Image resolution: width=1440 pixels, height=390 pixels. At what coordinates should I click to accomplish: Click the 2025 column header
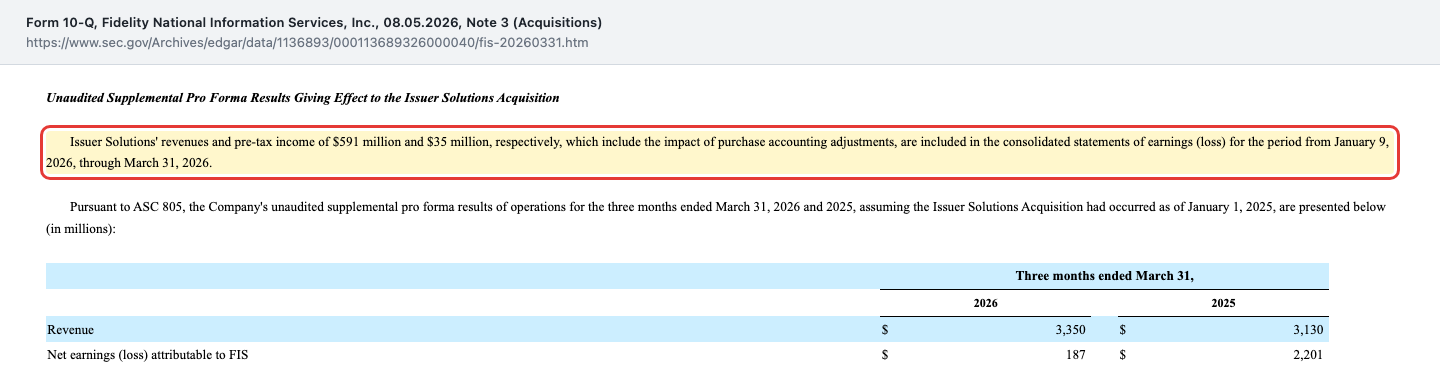1223,302
